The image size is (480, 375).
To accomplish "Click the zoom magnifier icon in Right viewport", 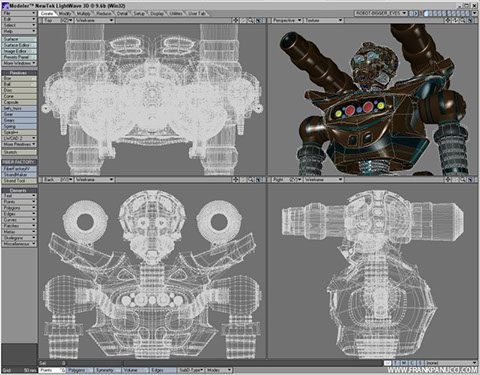I will (463, 180).
